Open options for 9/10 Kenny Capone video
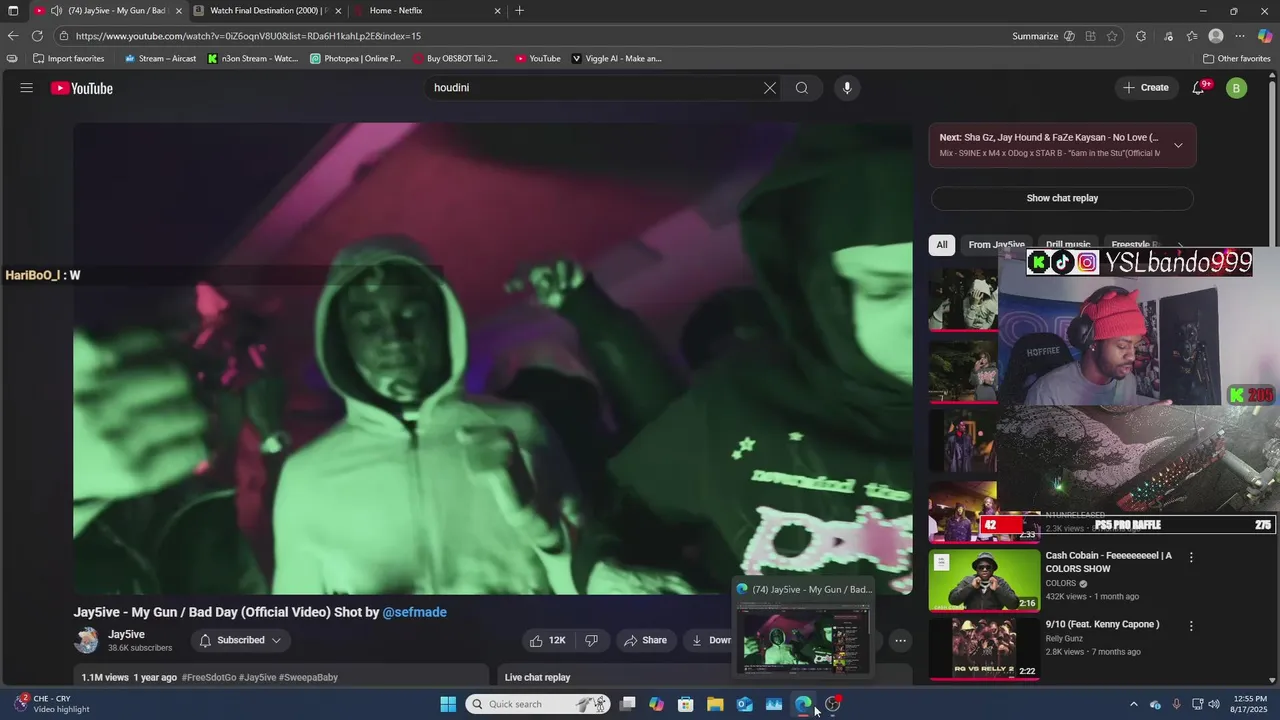 coord(1191,626)
